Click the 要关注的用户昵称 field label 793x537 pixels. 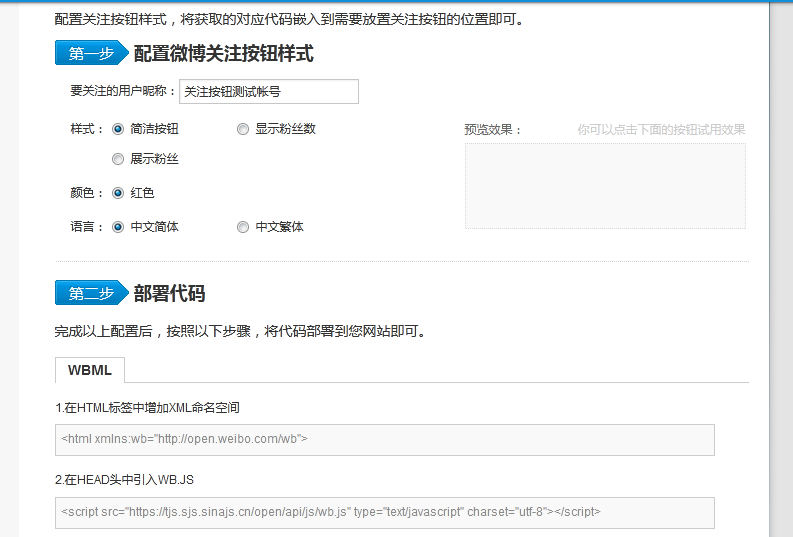coord(122,92)
